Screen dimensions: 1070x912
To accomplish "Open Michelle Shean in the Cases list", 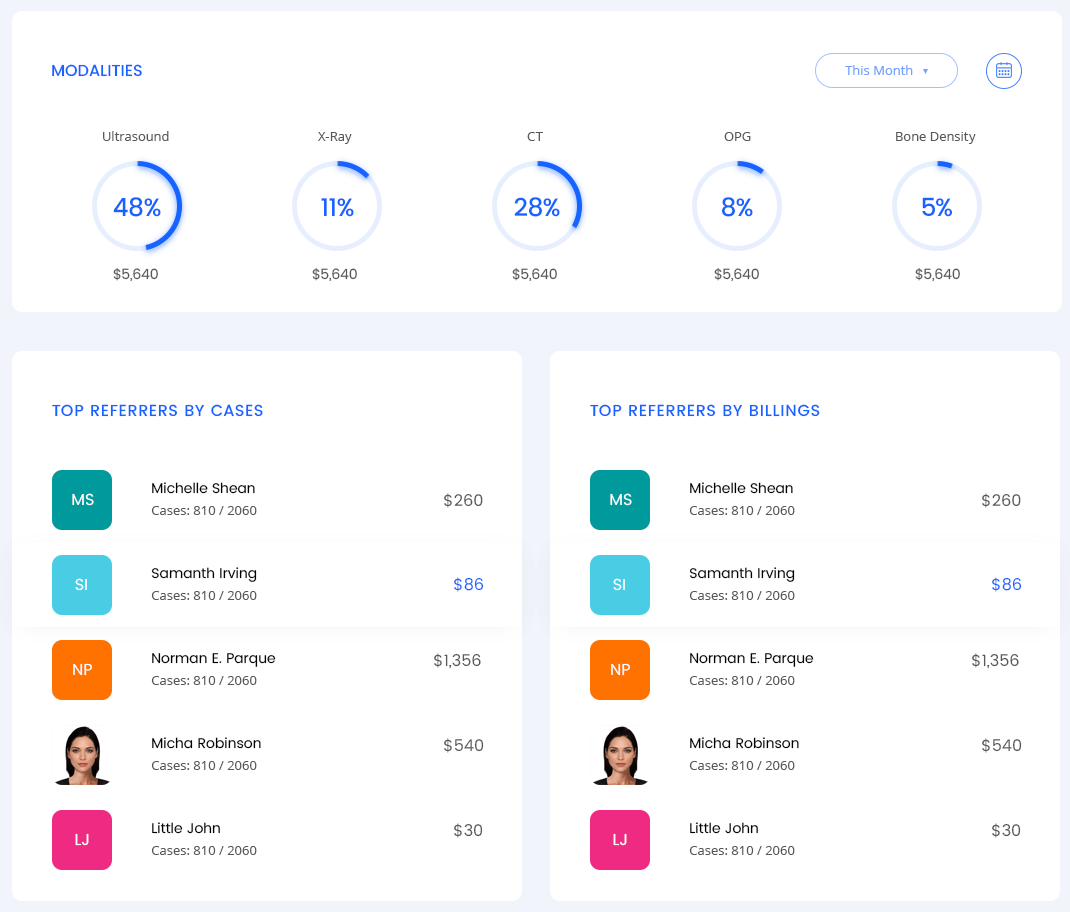I will [x=203, y=489].
